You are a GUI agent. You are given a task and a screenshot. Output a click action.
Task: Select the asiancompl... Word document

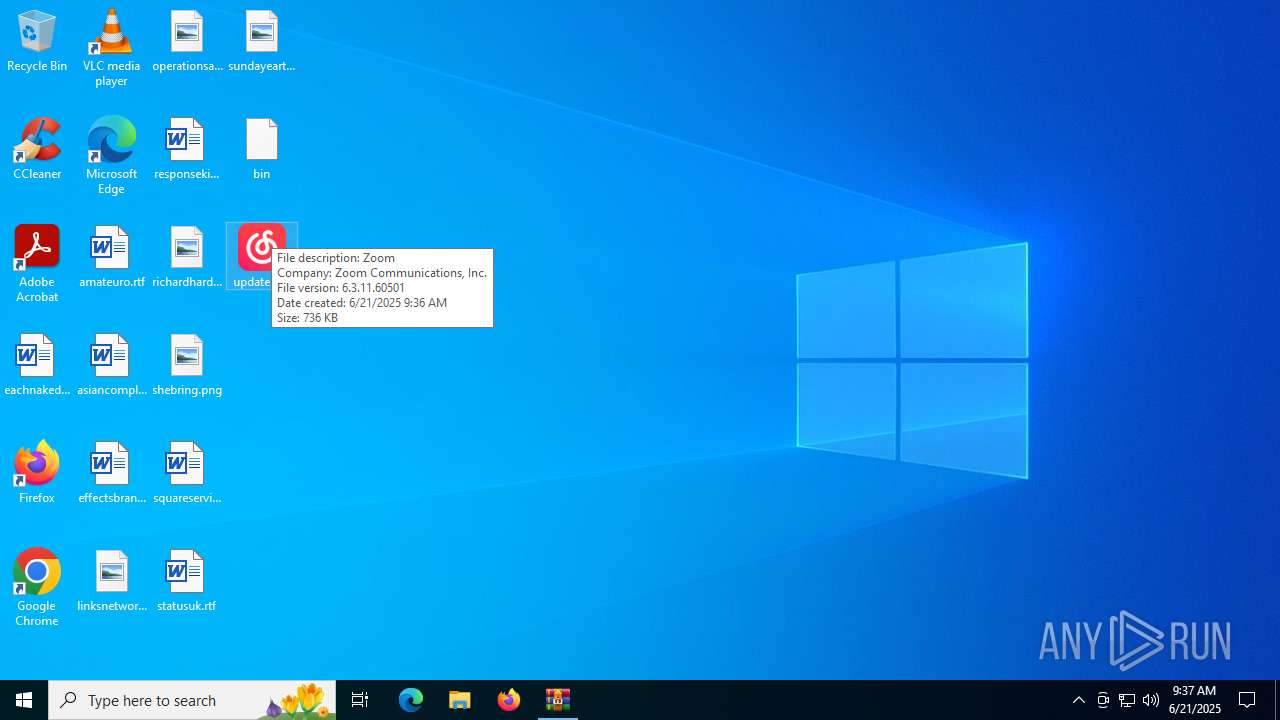[x=111, y=366]
